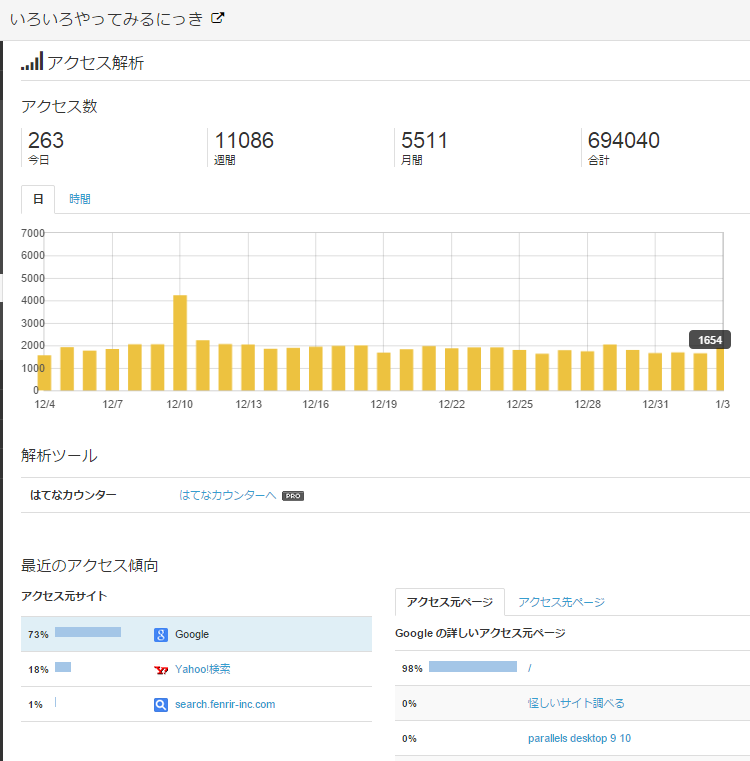Click the access analysis bar-chart icon
The height and width of the screenshot is (761, 750).
[32, 61]
